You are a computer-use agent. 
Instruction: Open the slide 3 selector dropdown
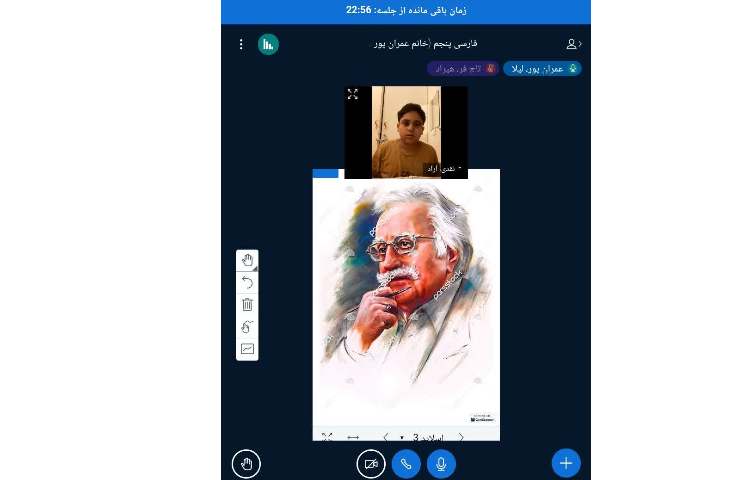[x=423, y=437]
